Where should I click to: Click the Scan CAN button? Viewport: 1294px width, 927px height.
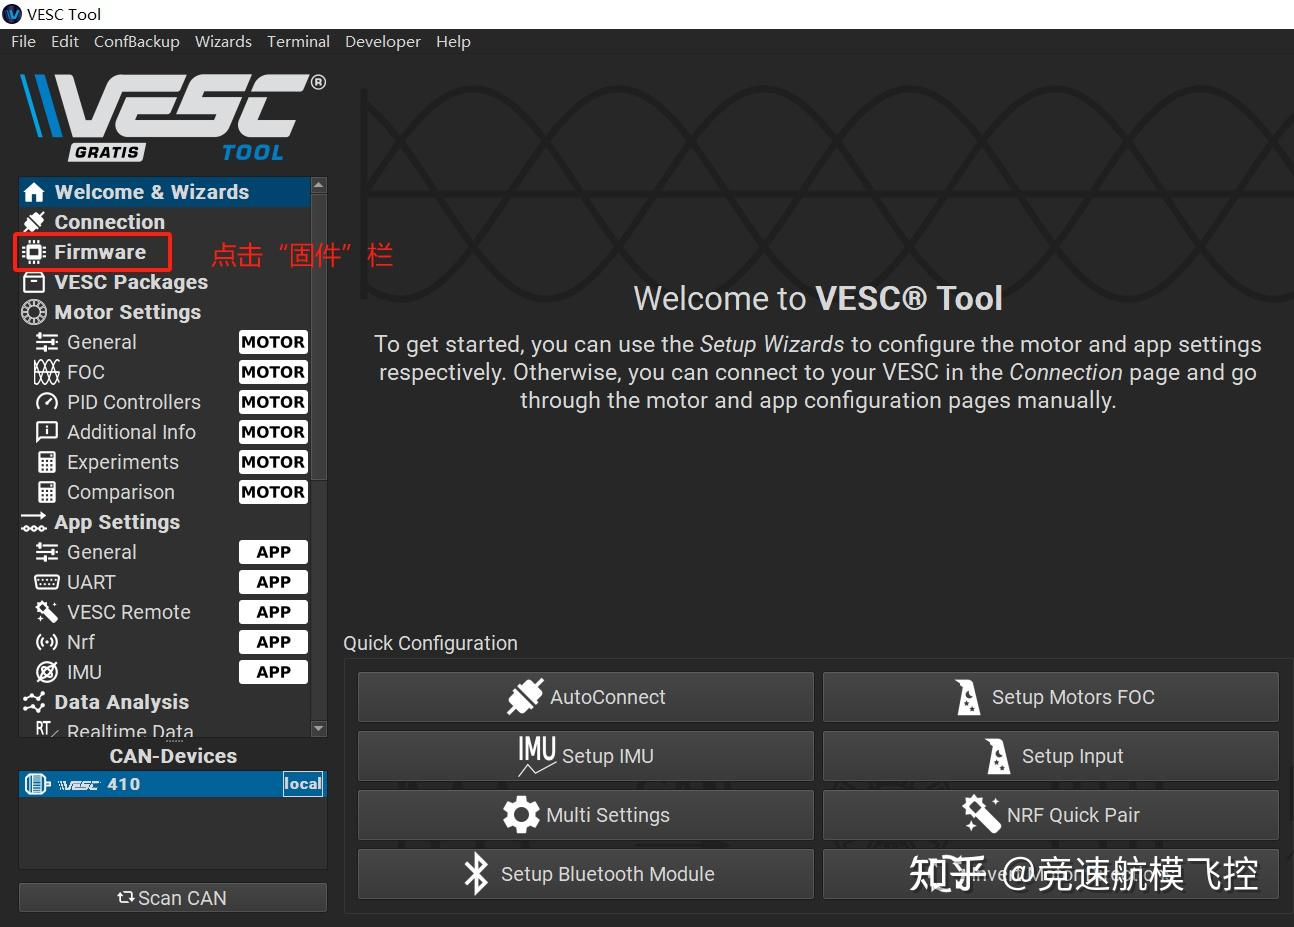[172, 897]
